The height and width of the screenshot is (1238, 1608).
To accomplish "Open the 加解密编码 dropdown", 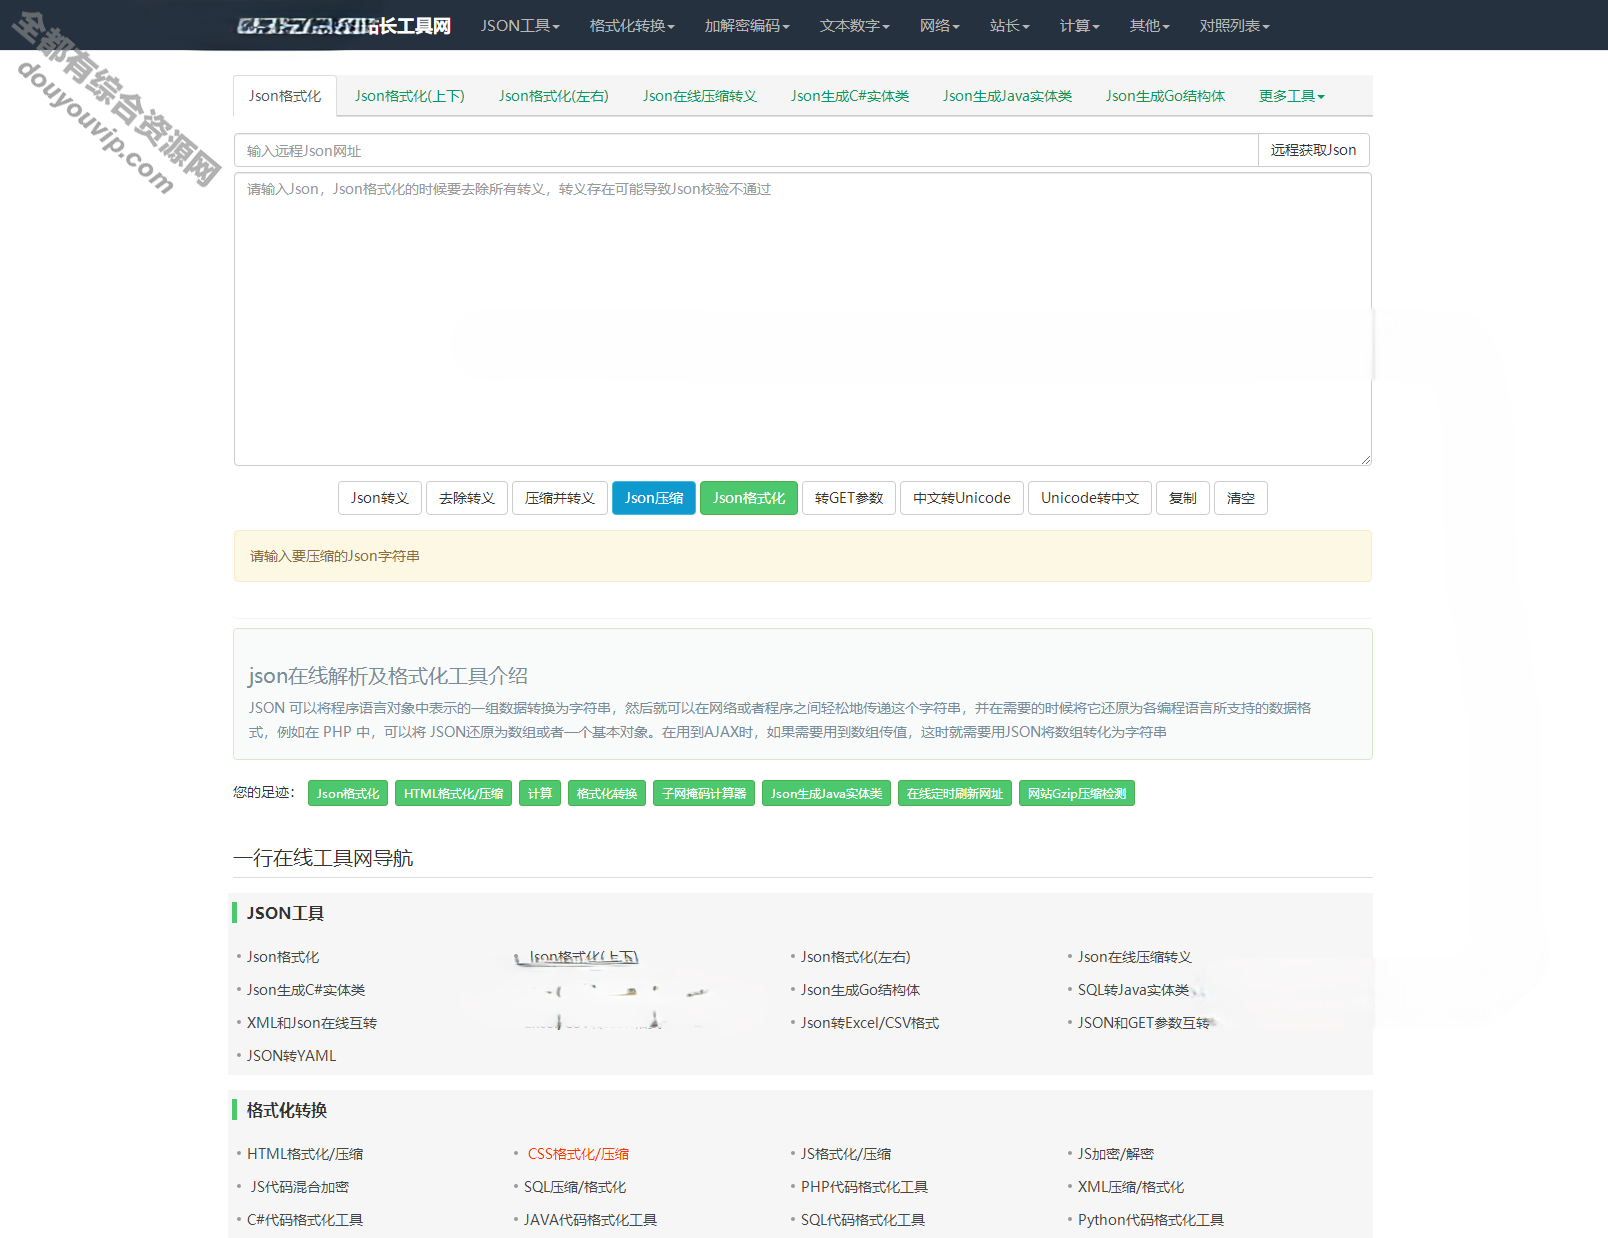I will 747,26.
